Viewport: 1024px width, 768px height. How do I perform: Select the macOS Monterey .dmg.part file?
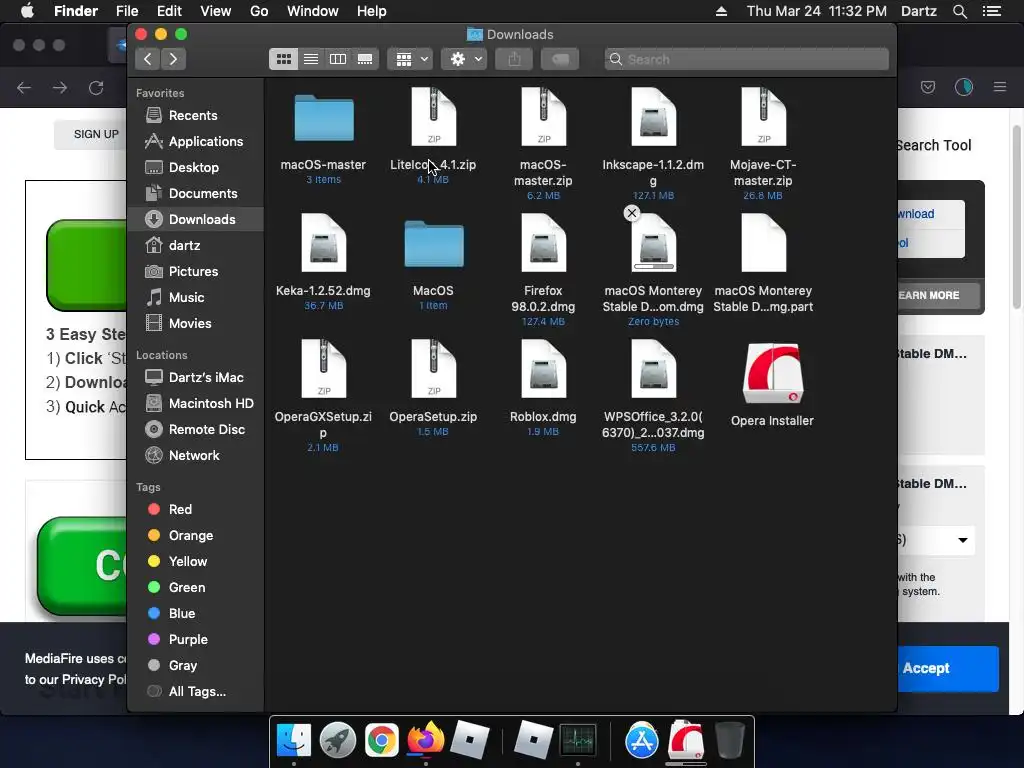763,244
